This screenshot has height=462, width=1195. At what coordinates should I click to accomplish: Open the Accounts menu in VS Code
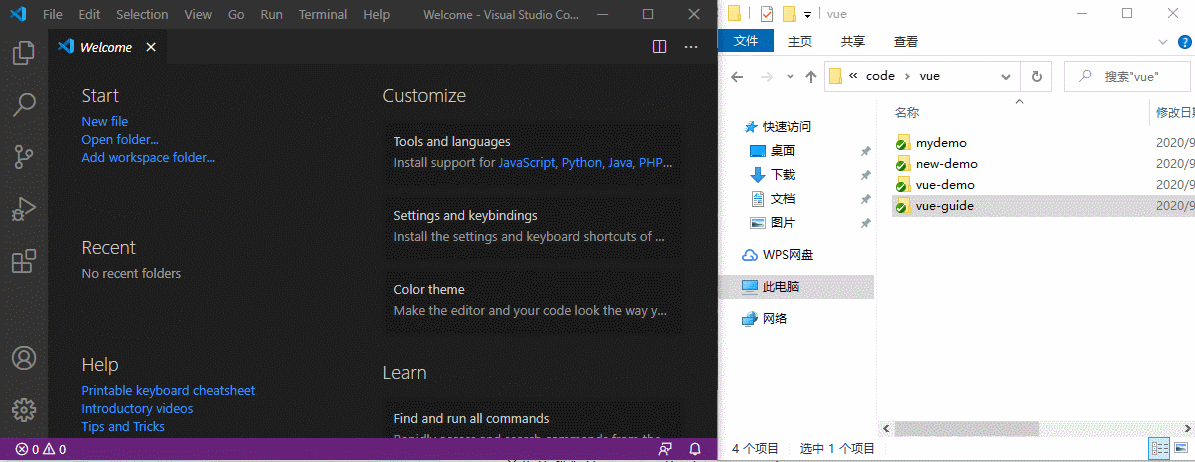point(24,358)
